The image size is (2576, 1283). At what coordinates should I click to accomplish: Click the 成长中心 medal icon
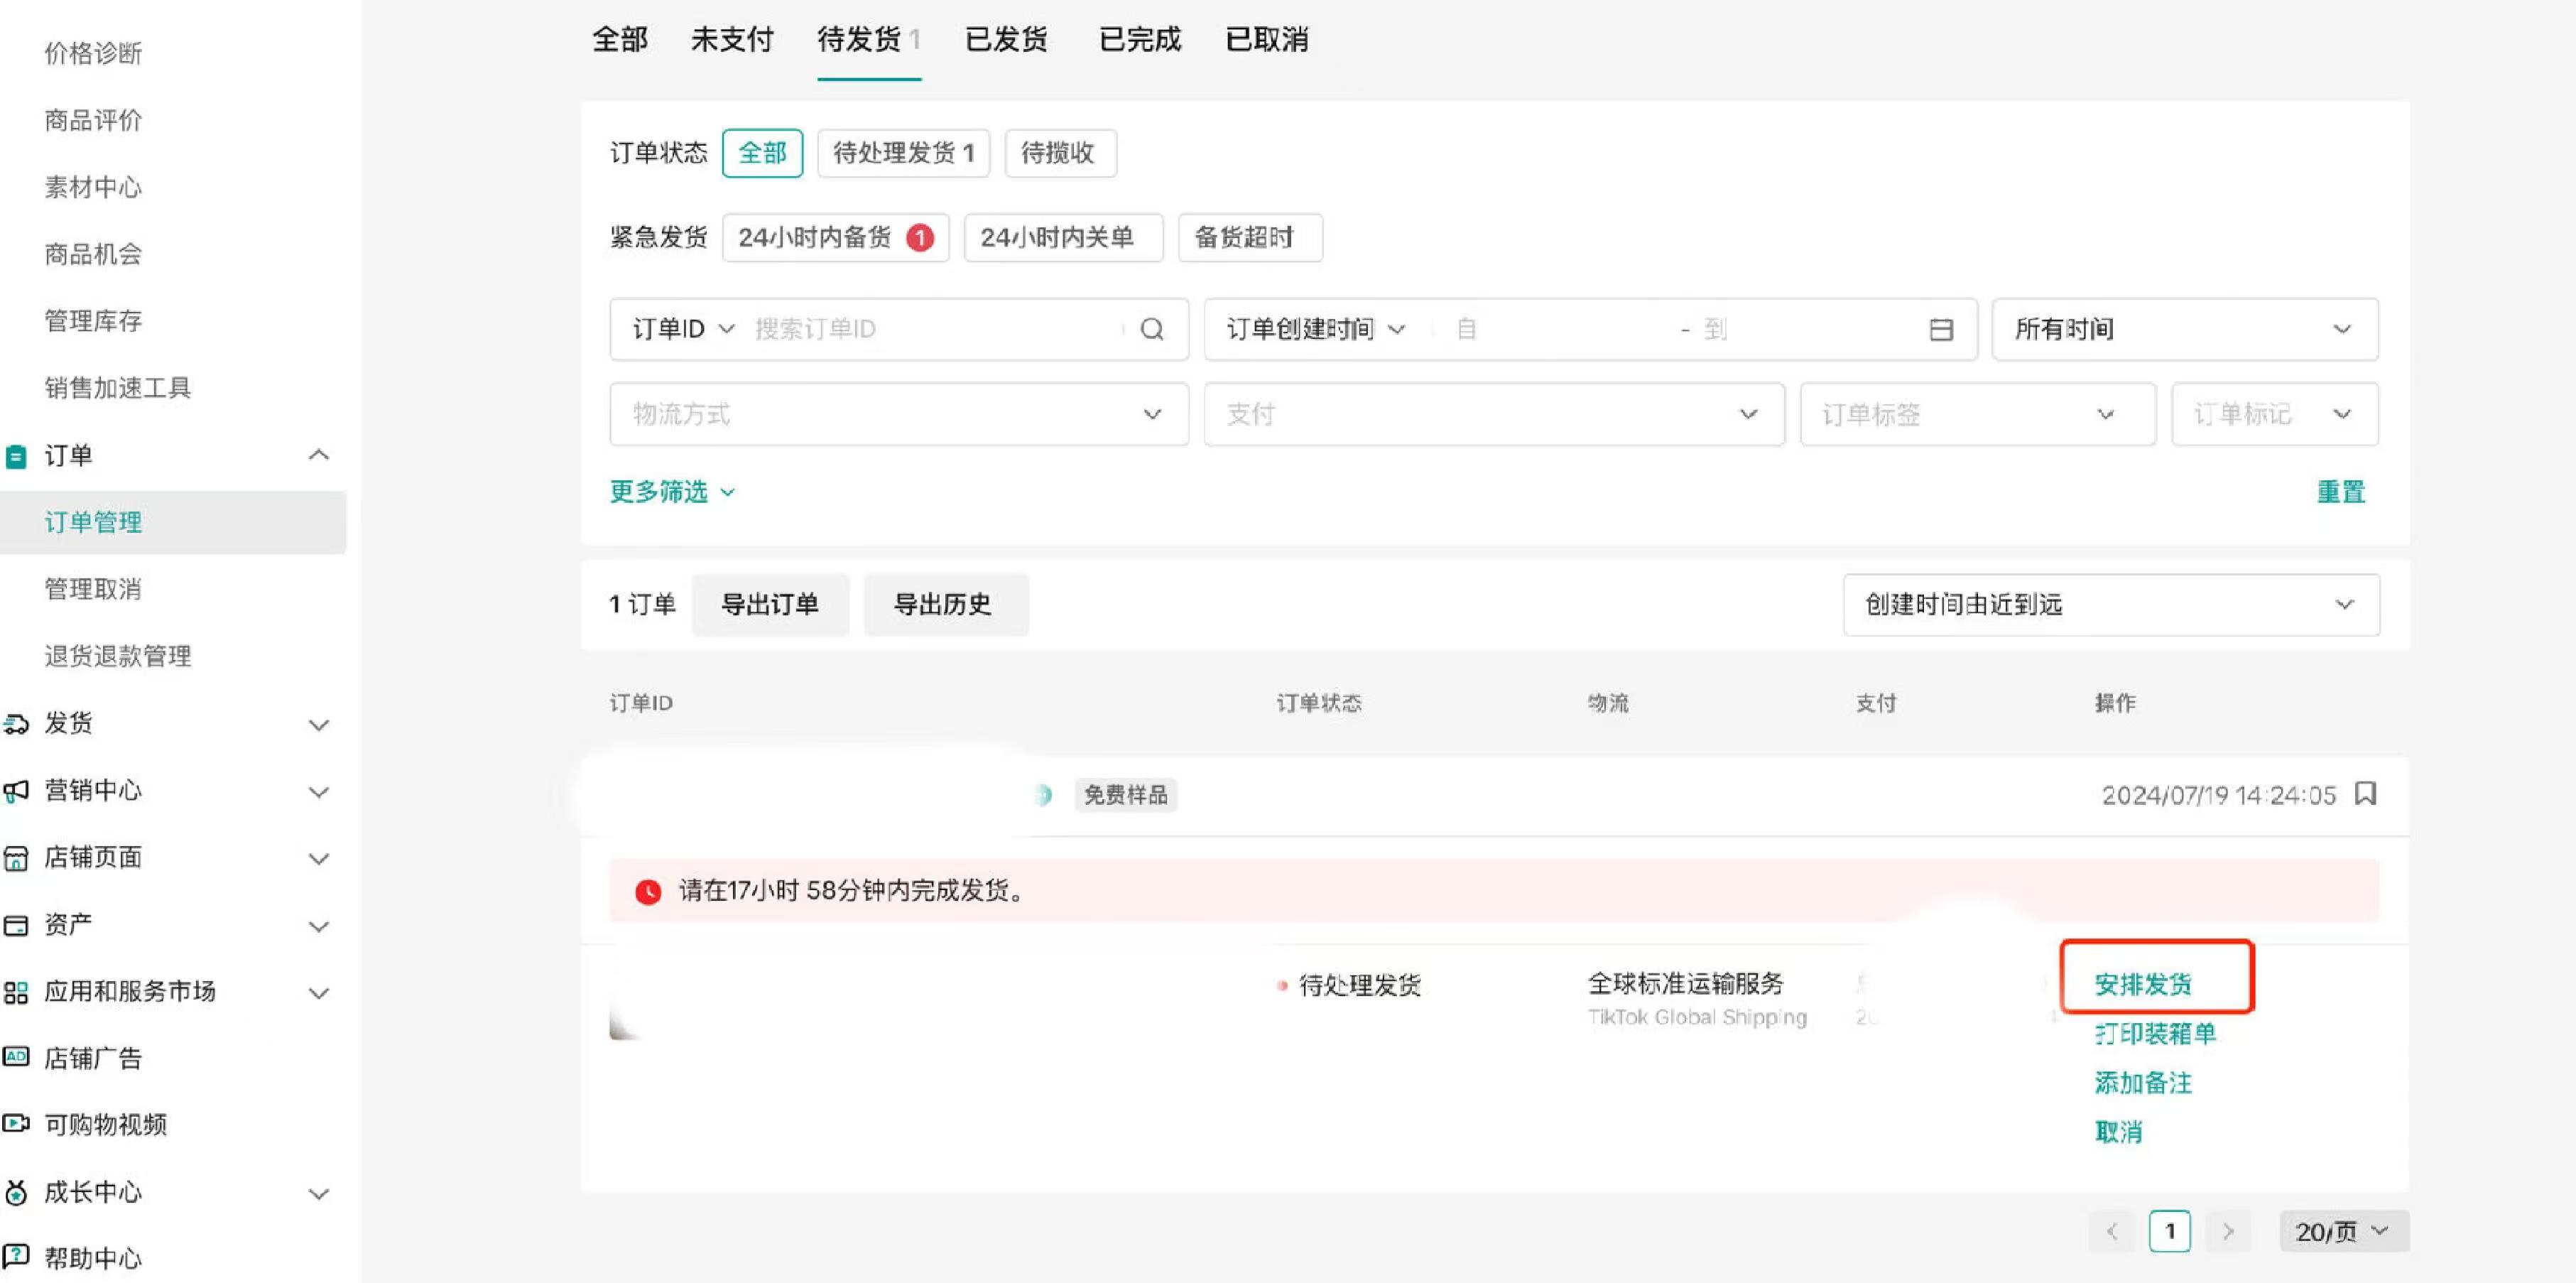coord(16,1192)
